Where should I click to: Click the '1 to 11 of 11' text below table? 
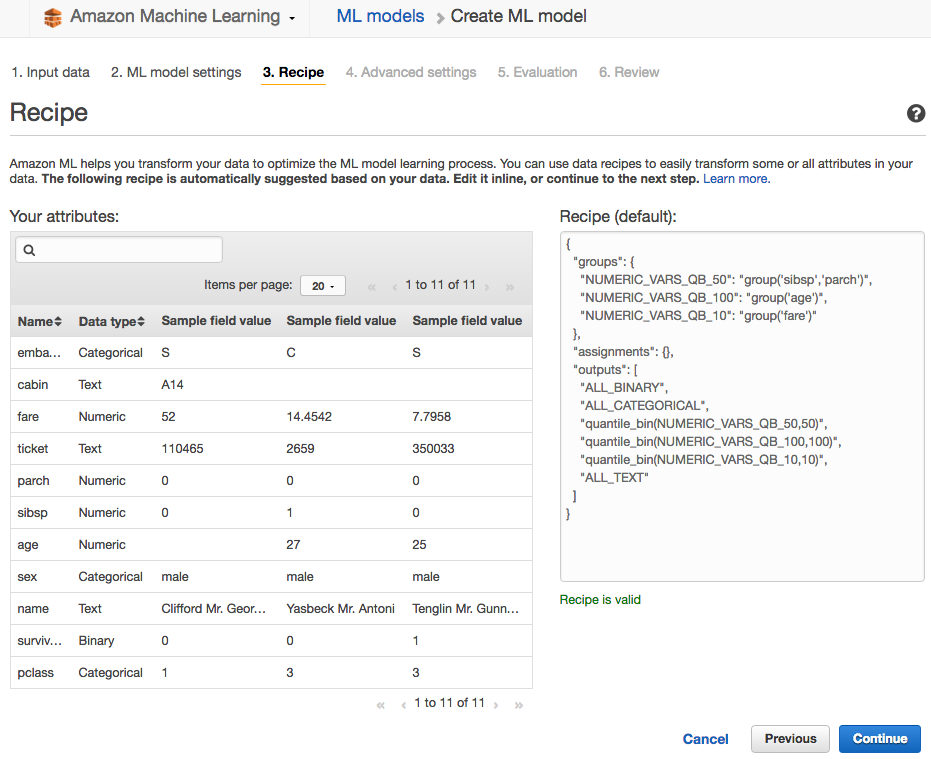point(449,703)
